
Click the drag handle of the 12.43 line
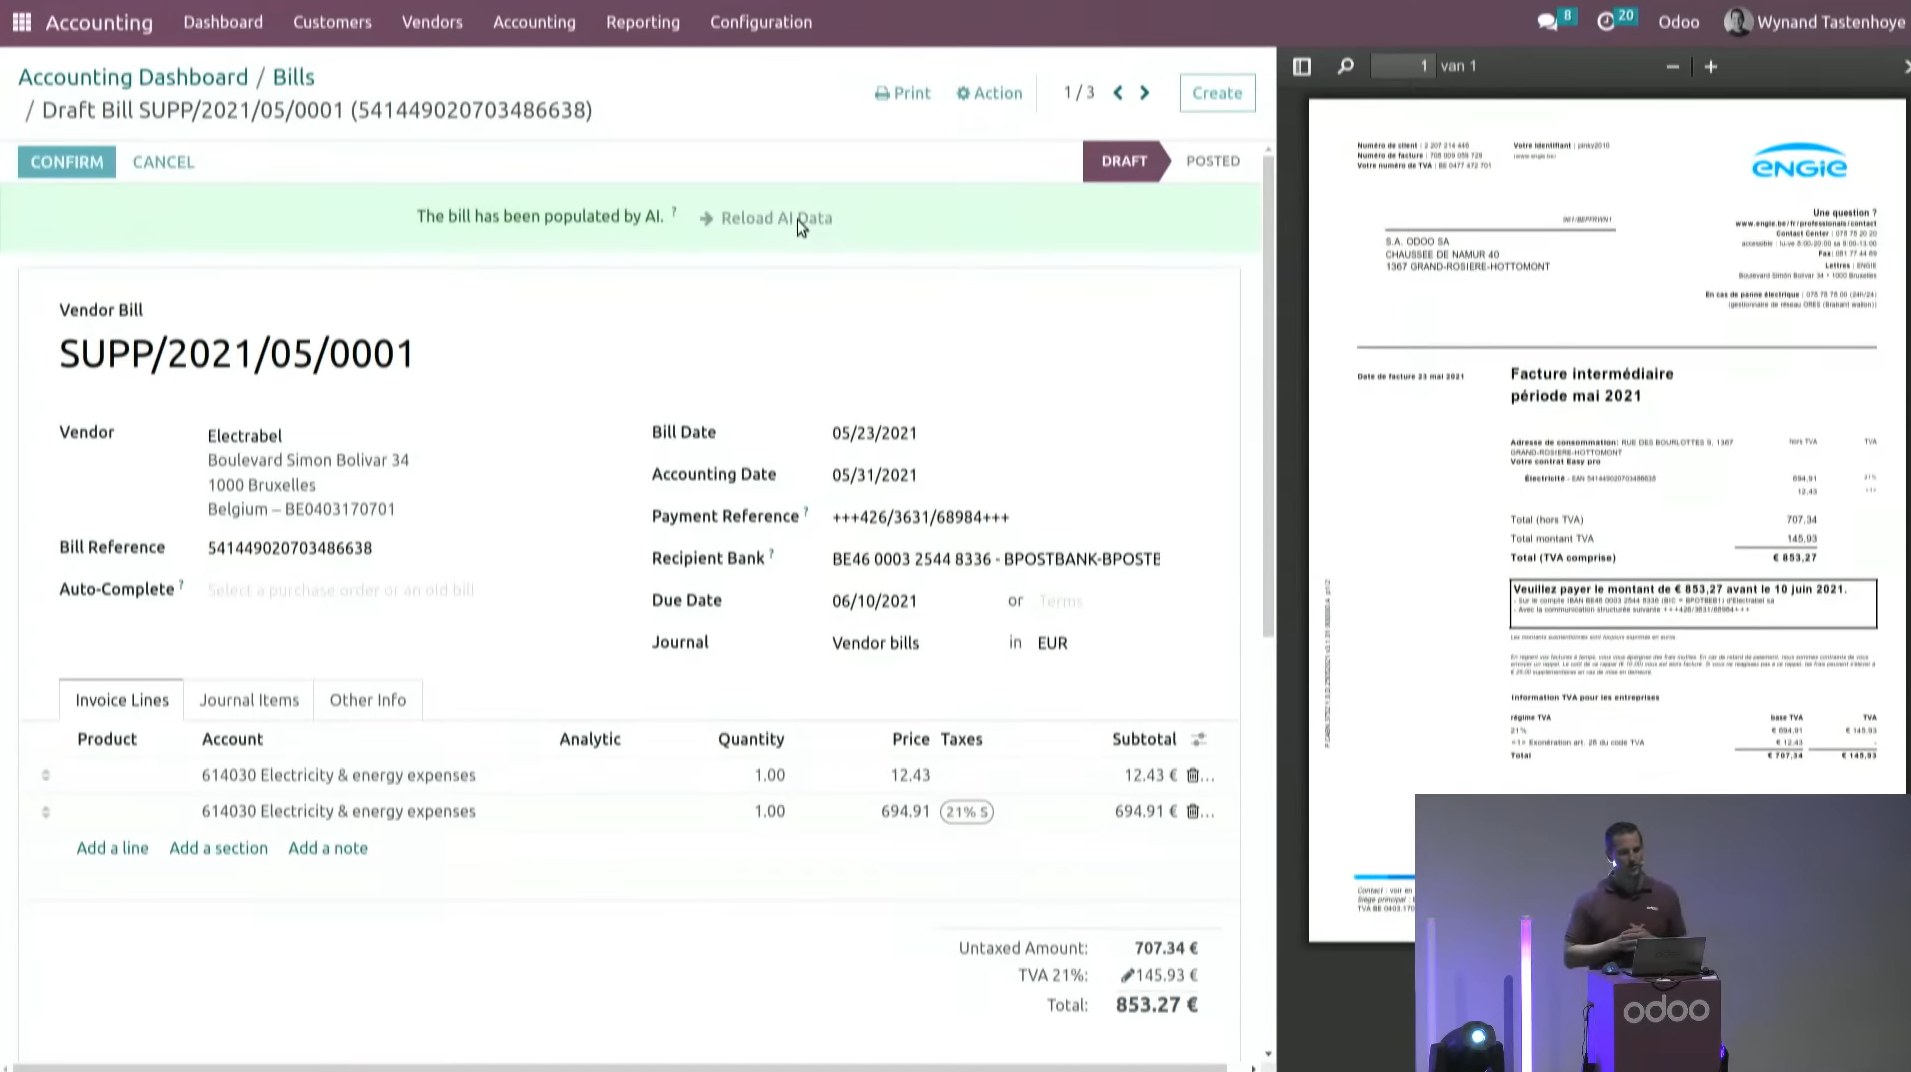(x=46, y=775)
